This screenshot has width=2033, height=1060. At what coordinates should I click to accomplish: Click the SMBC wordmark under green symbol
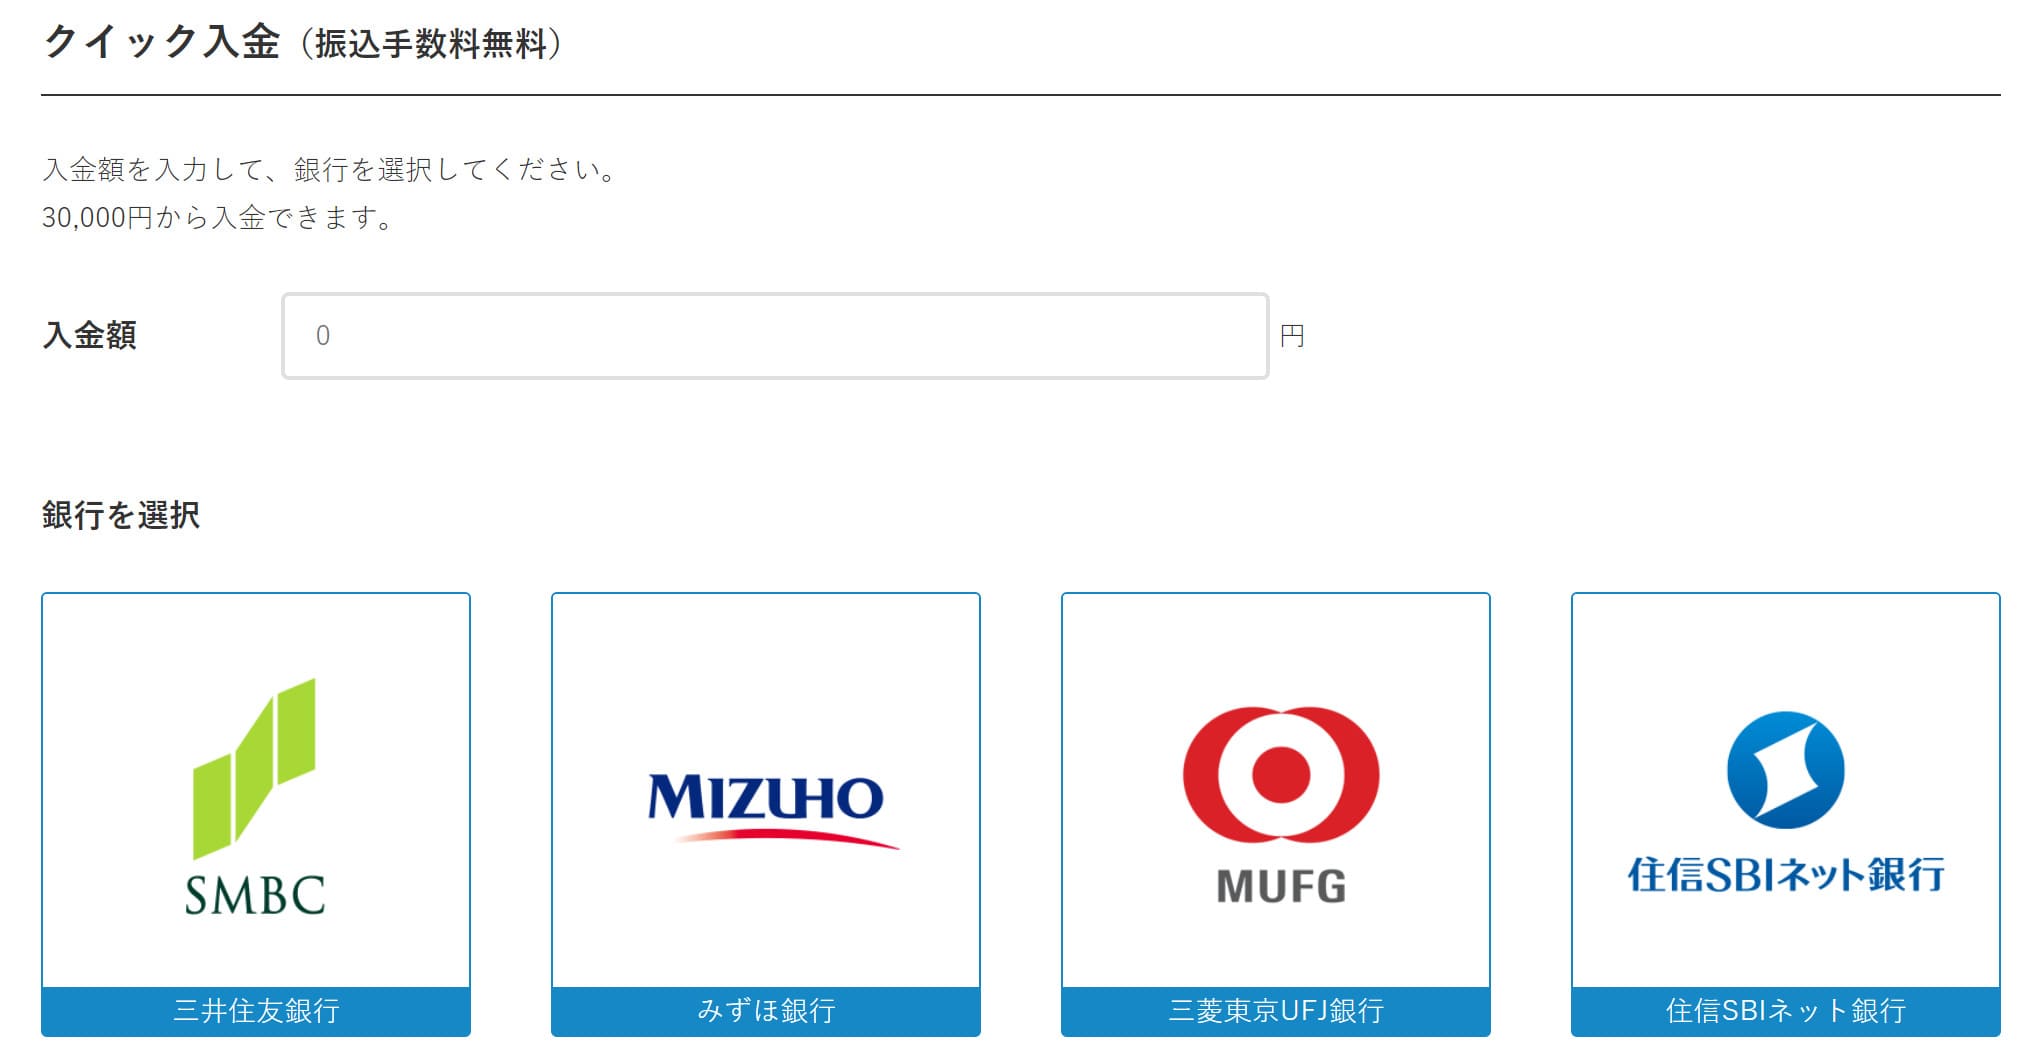255,895
